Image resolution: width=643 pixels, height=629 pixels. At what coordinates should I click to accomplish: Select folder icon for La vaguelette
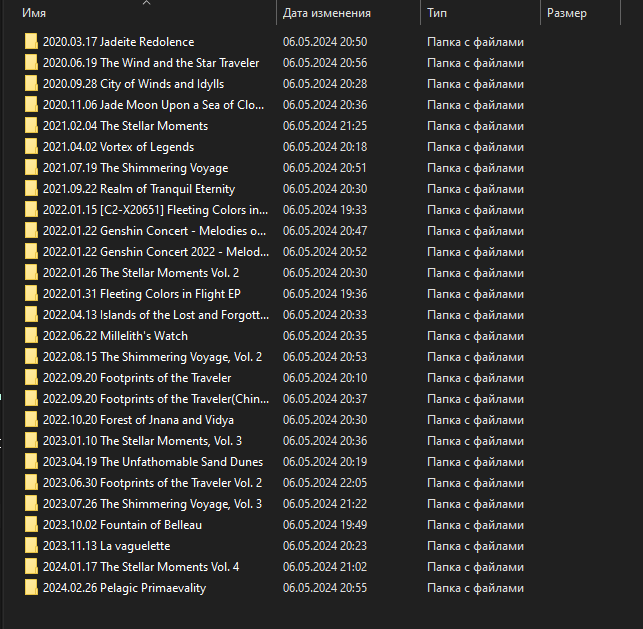click(x=31, y=546)
